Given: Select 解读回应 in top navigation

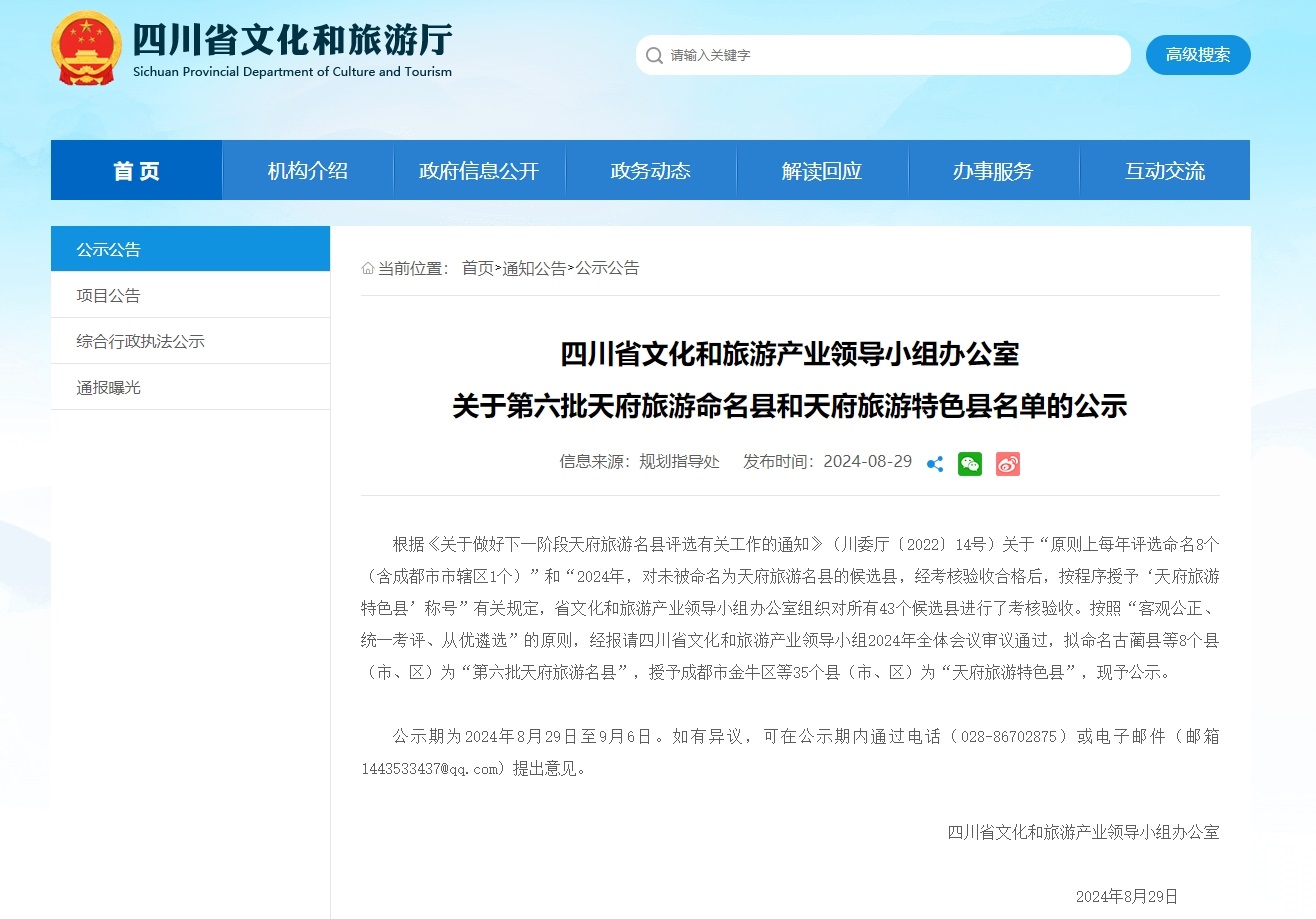Looking at the screenshot, I should tap(821, 170).
